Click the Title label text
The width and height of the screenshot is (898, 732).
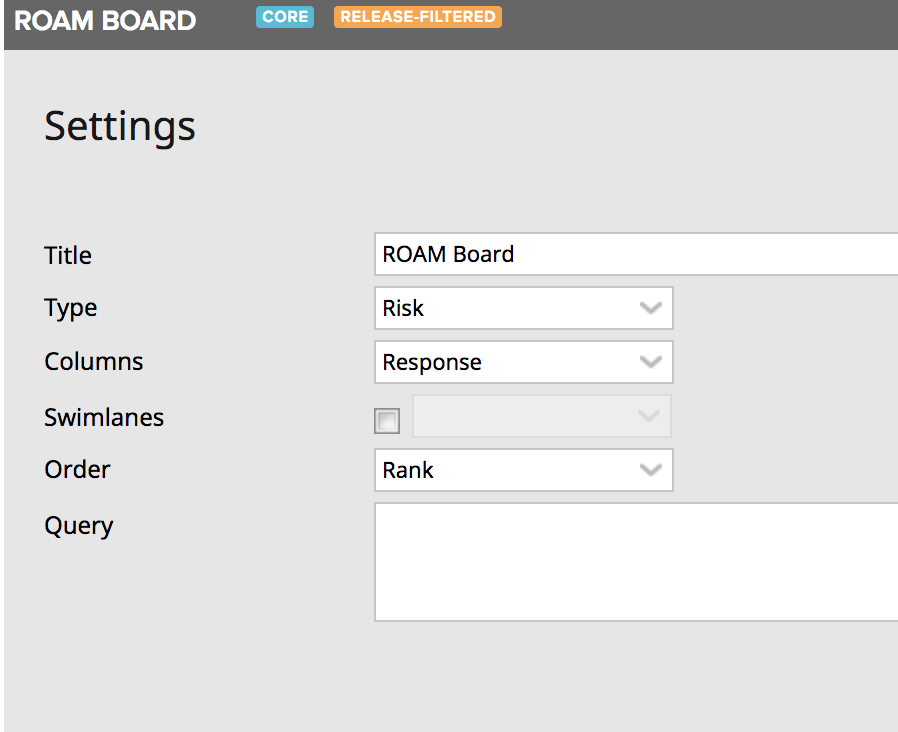[68, 255]
